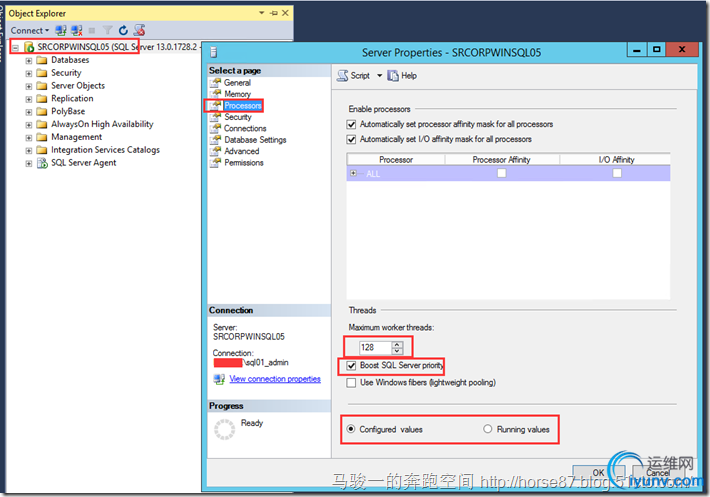Screen dimensions: 710x497
Task: Open the Object Explorer window position dropdown arrow
Action: (x=262, y=13)
